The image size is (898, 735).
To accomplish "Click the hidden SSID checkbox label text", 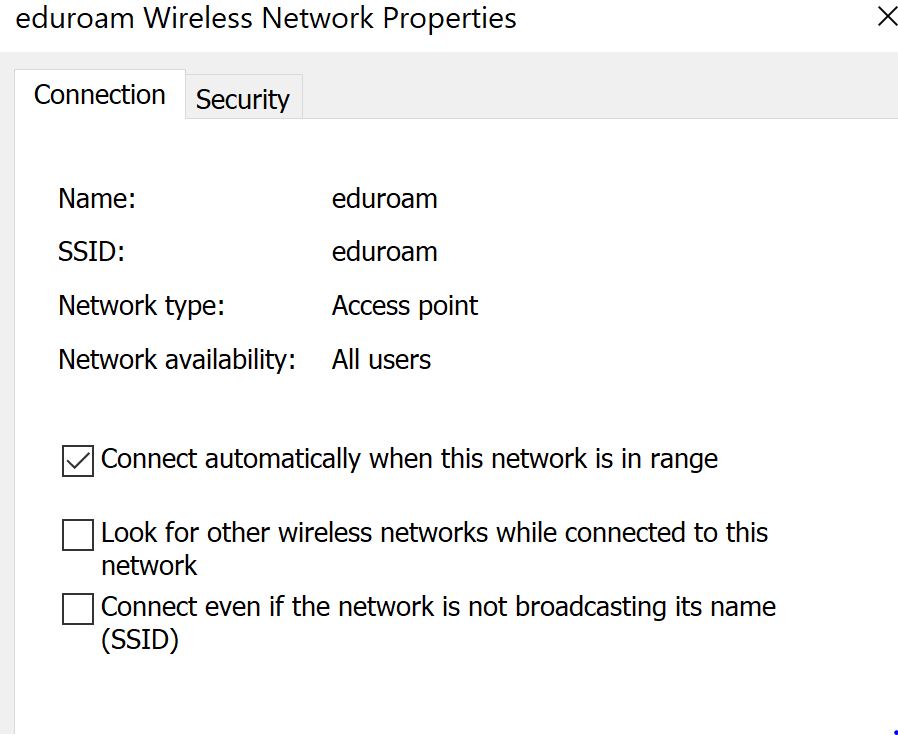I will (437, 607).
